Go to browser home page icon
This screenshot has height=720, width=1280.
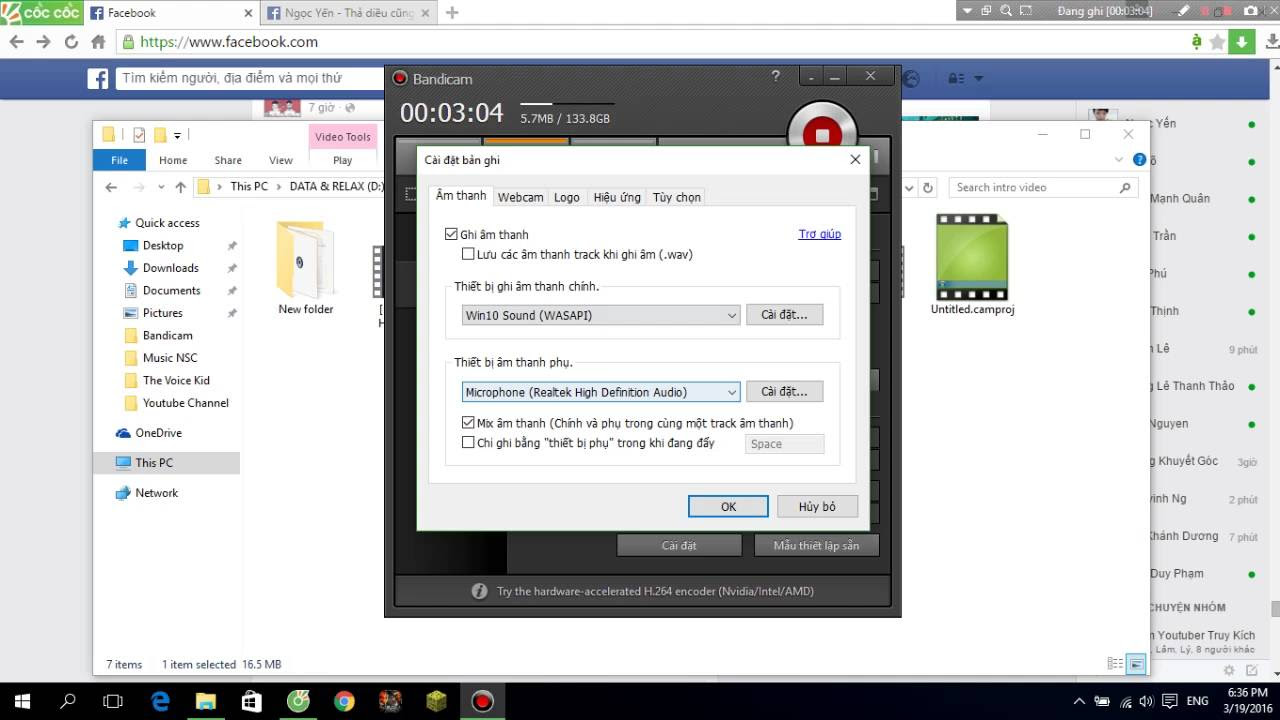[x=98, y=42]
